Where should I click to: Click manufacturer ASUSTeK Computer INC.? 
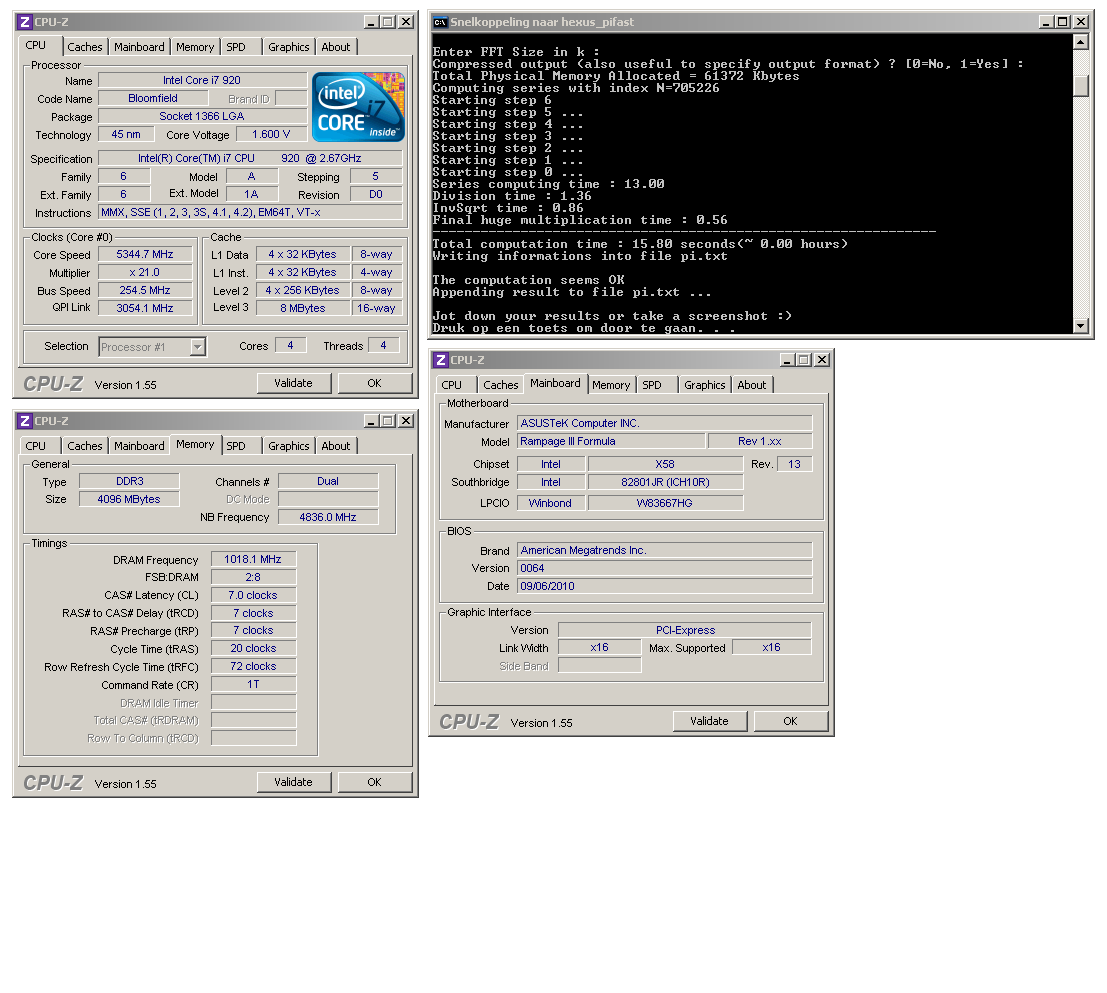point(664,423)
